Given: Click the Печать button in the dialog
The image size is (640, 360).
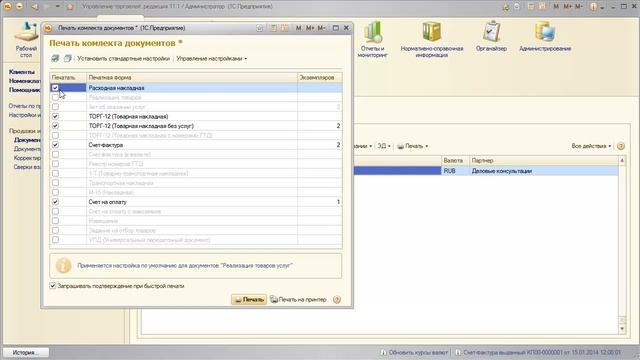Looking at the screenshot, I should click(249, 300).
